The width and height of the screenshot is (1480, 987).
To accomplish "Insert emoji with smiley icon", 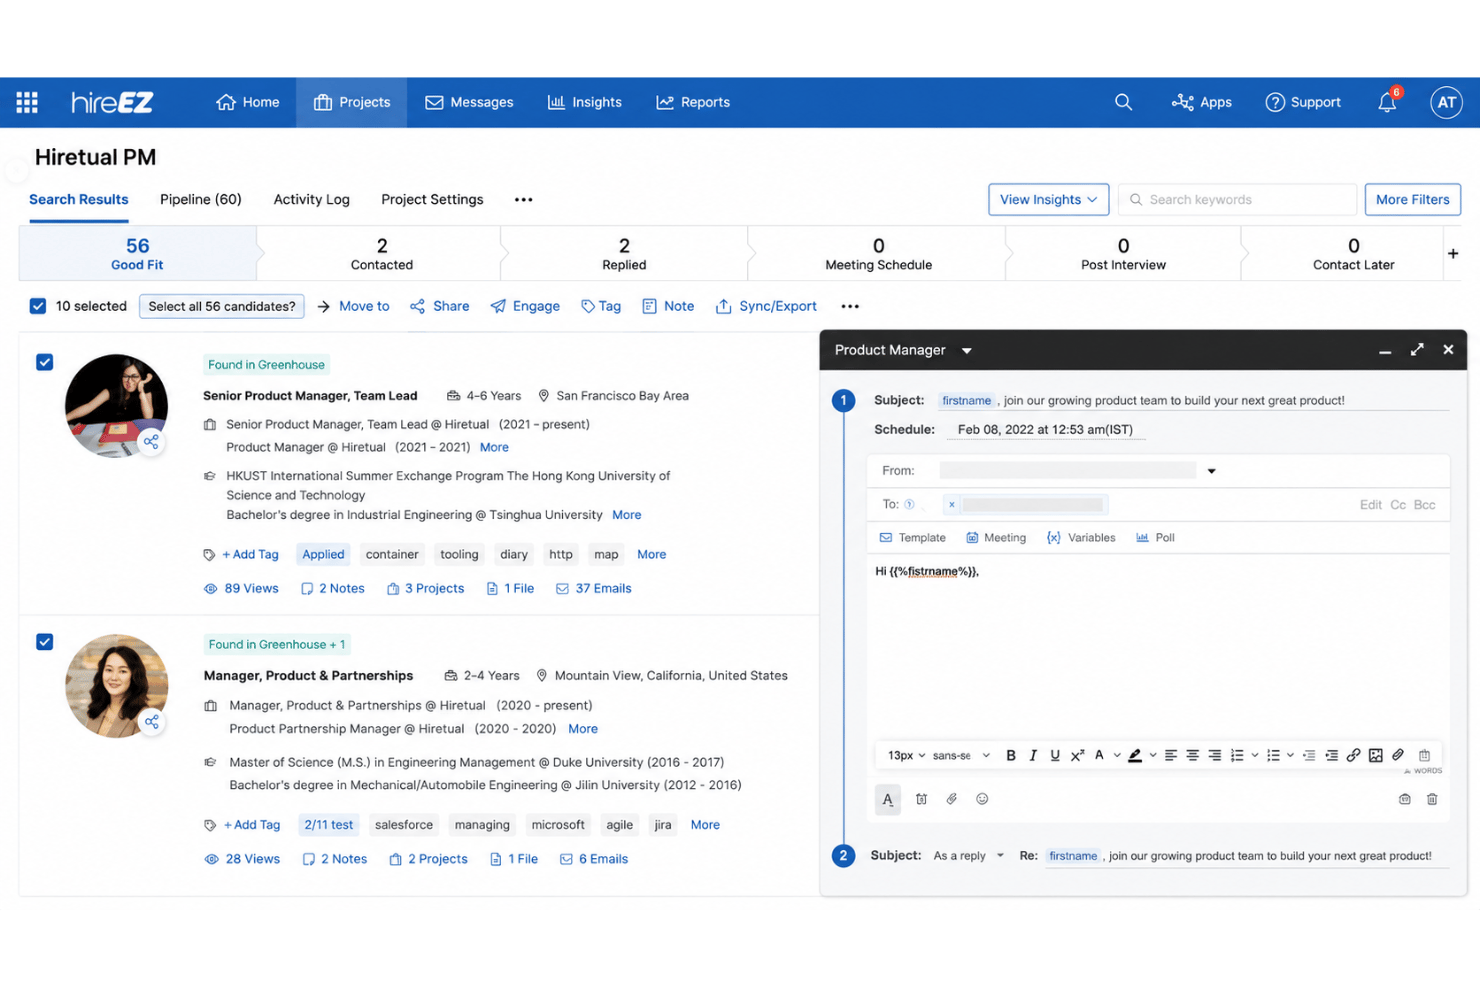I will (x=982, y=799).
